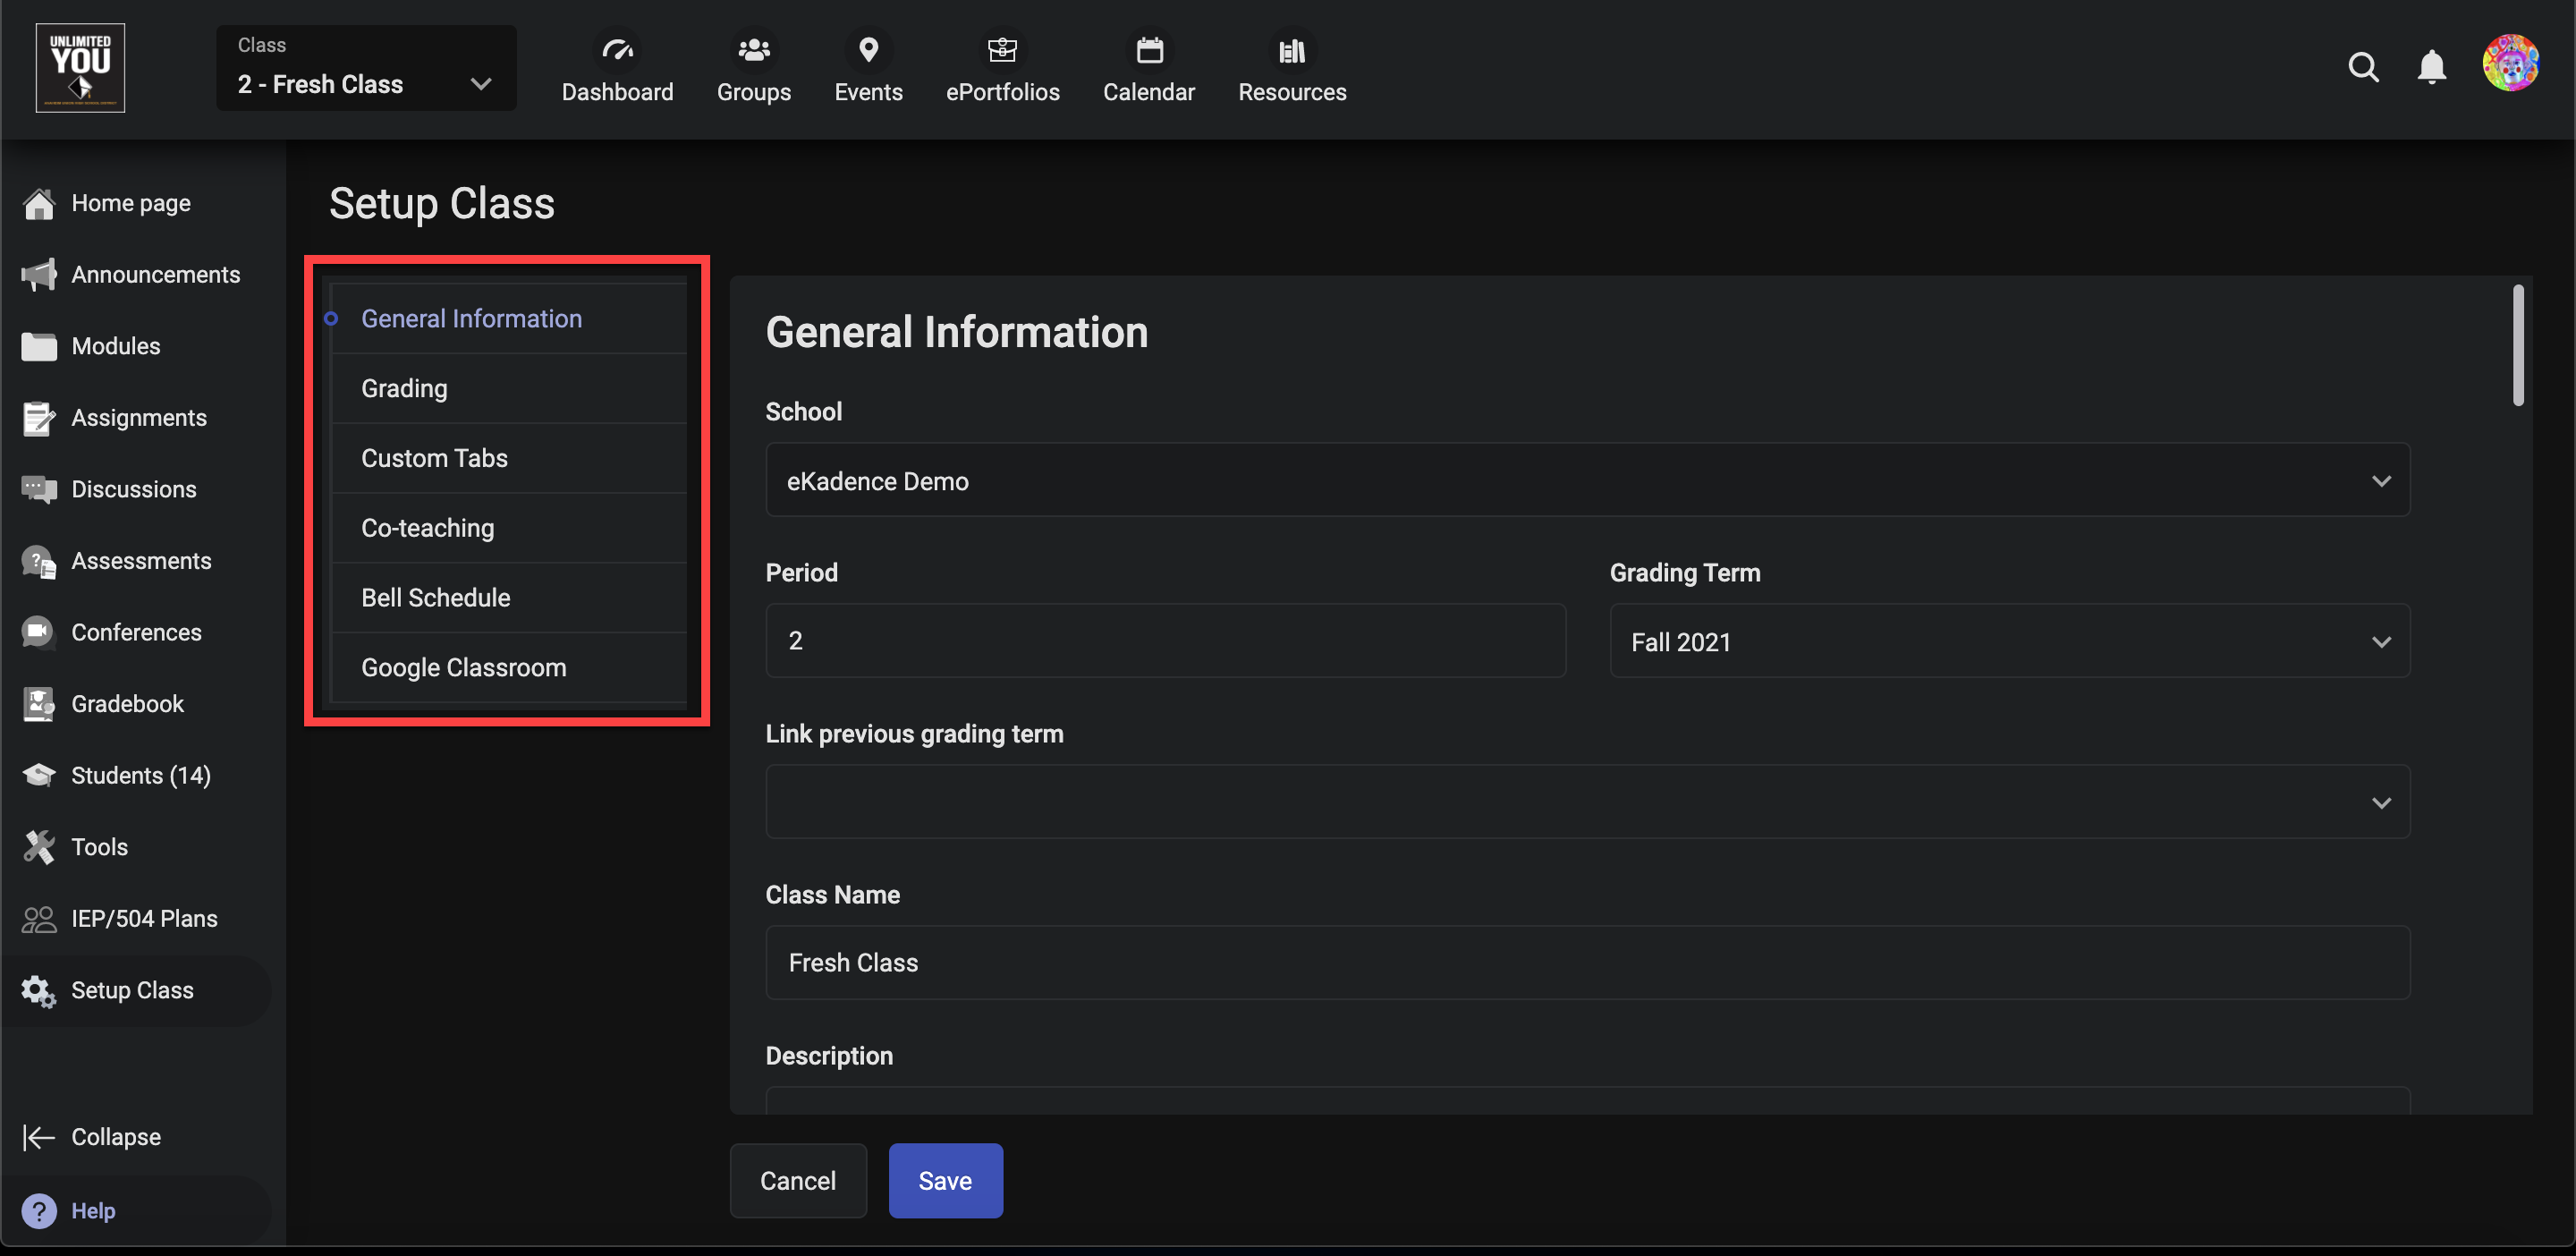The width and height of the screenshot is (2576, 1256).
Task: Open the search magnifier icon
Action: 2362,67
